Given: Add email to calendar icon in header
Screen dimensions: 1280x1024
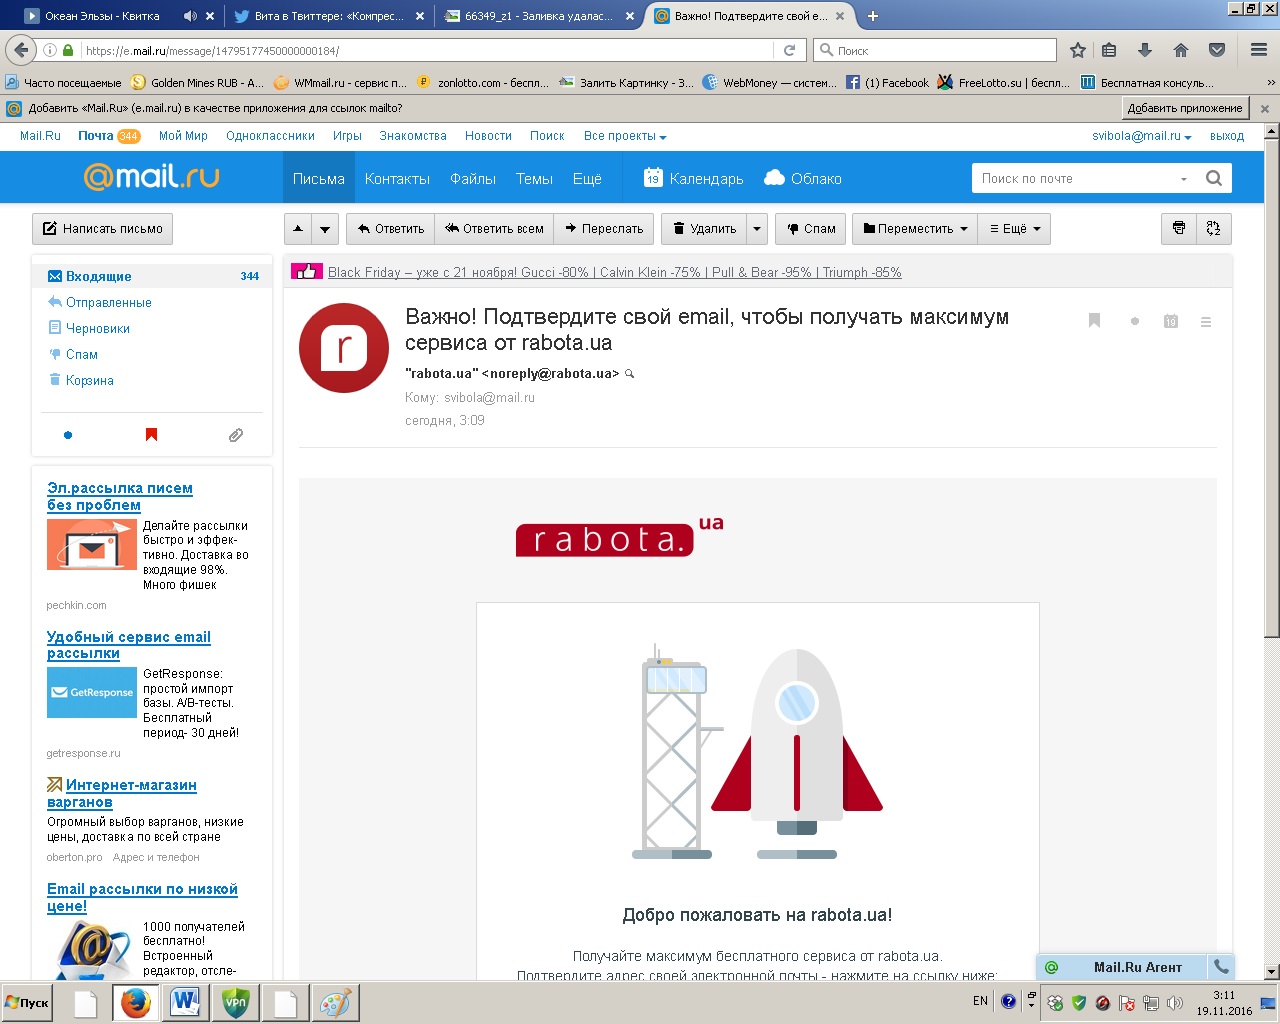Looking at the screenshot, I should 1170,321.
